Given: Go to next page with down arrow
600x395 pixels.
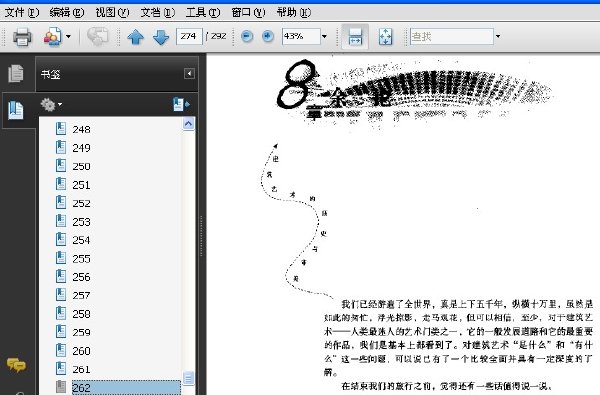Looking at the screenshot, I should pyautogui.click(x=161, y=37).
